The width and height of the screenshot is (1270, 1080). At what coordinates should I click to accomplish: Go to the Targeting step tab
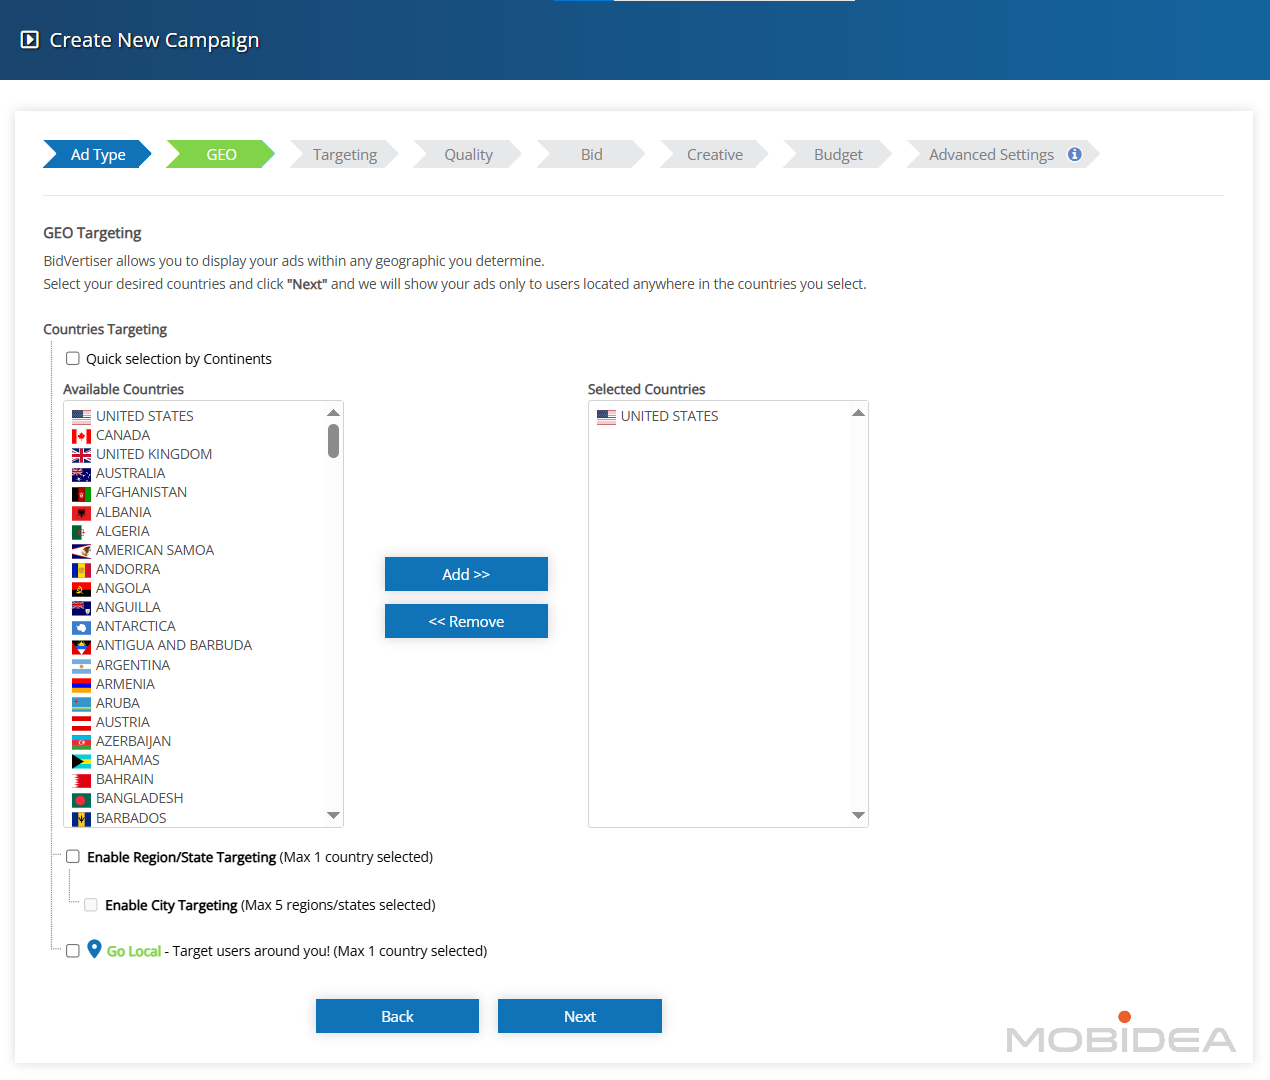tap(344, 155)
